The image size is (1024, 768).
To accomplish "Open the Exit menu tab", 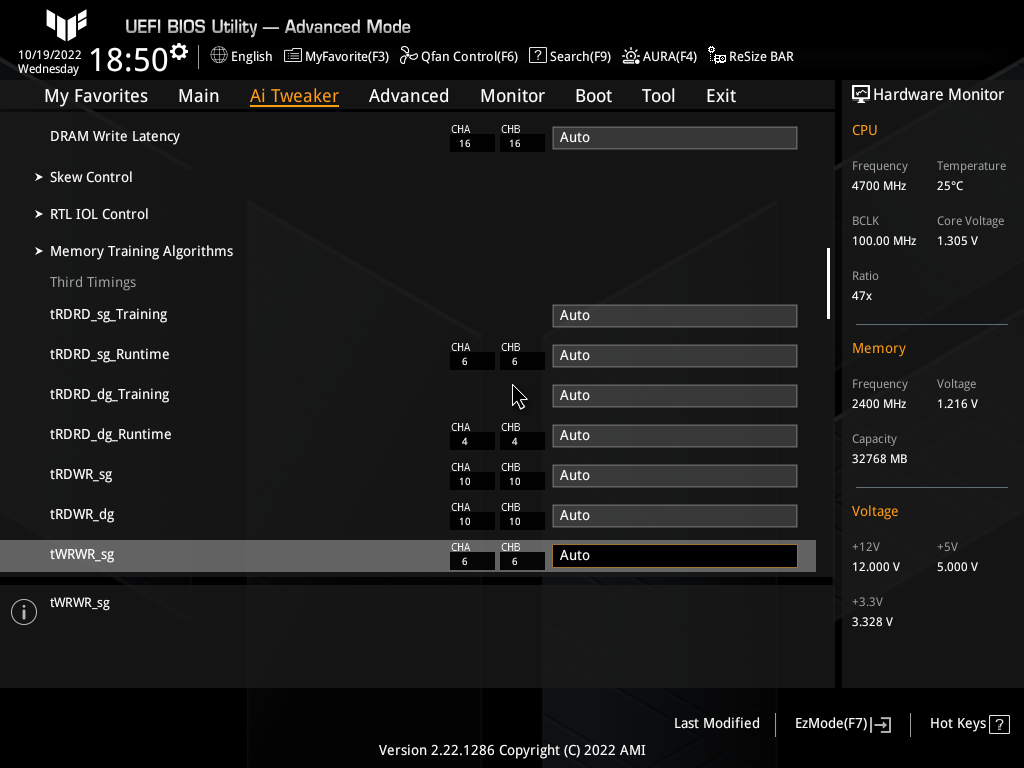I will 720,95.
